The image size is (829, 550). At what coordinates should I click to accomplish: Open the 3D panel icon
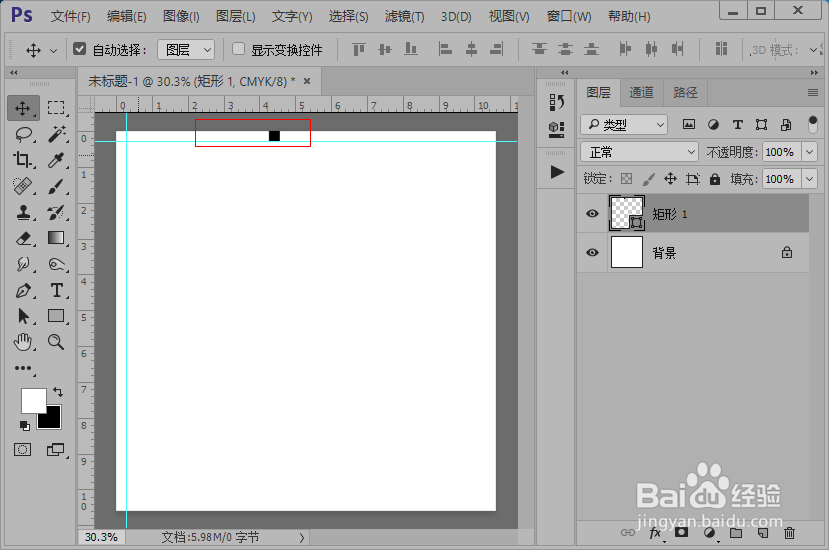(556, 130)
